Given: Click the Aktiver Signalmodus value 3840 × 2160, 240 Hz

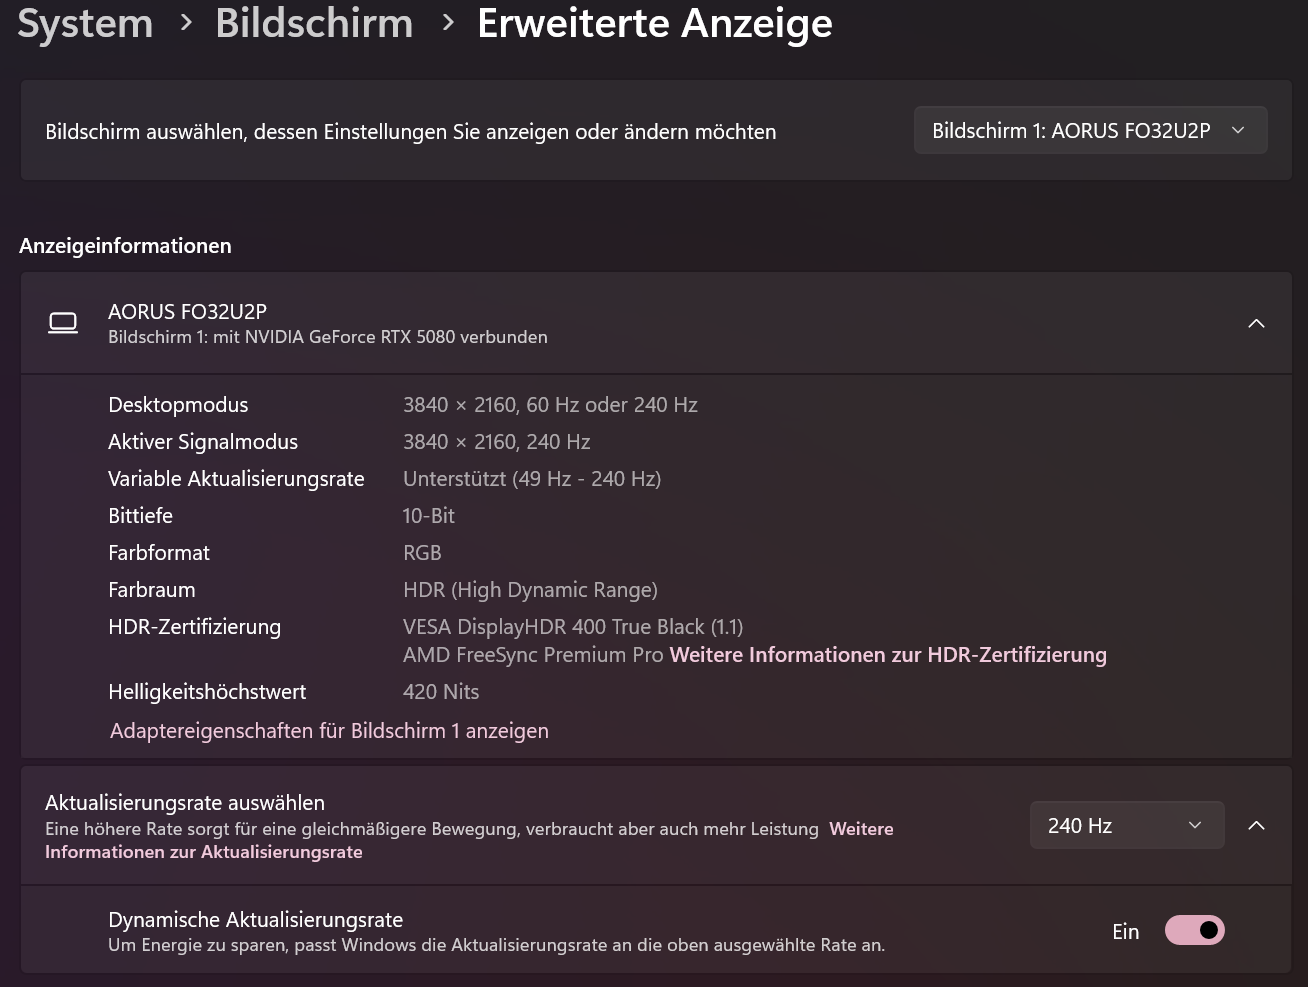Looking at the screenshot, I should click(x=496, y=442).
